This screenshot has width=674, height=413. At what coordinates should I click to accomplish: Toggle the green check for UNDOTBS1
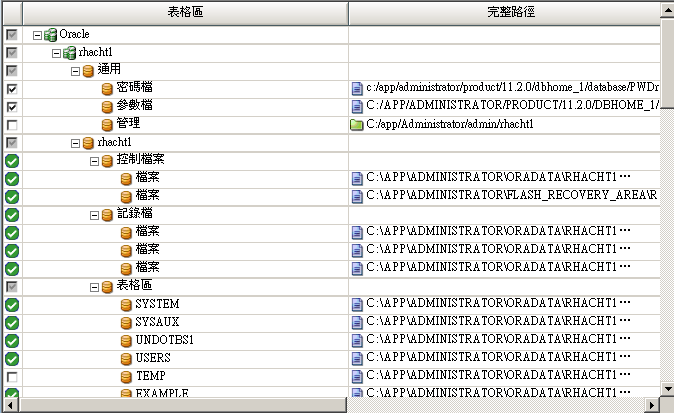[x=12, y=341]
